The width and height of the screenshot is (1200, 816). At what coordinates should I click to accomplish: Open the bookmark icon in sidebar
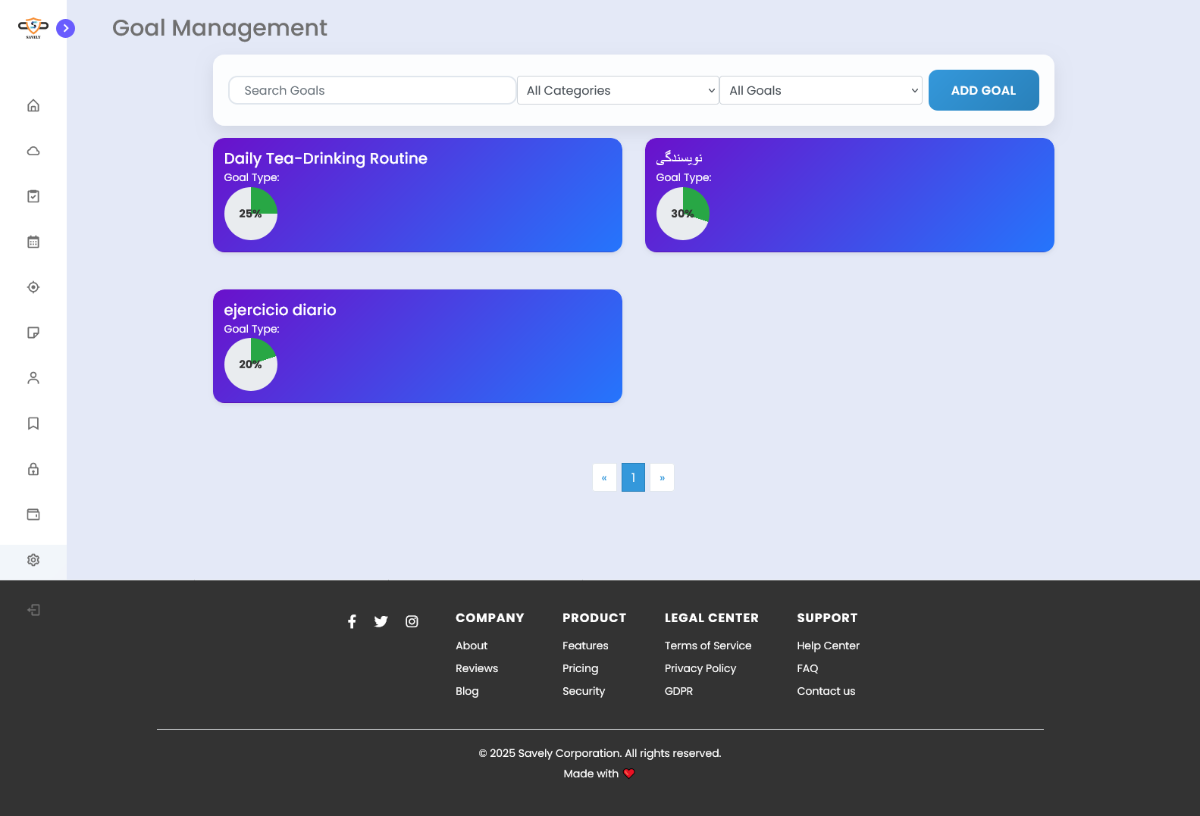(33, 424)
